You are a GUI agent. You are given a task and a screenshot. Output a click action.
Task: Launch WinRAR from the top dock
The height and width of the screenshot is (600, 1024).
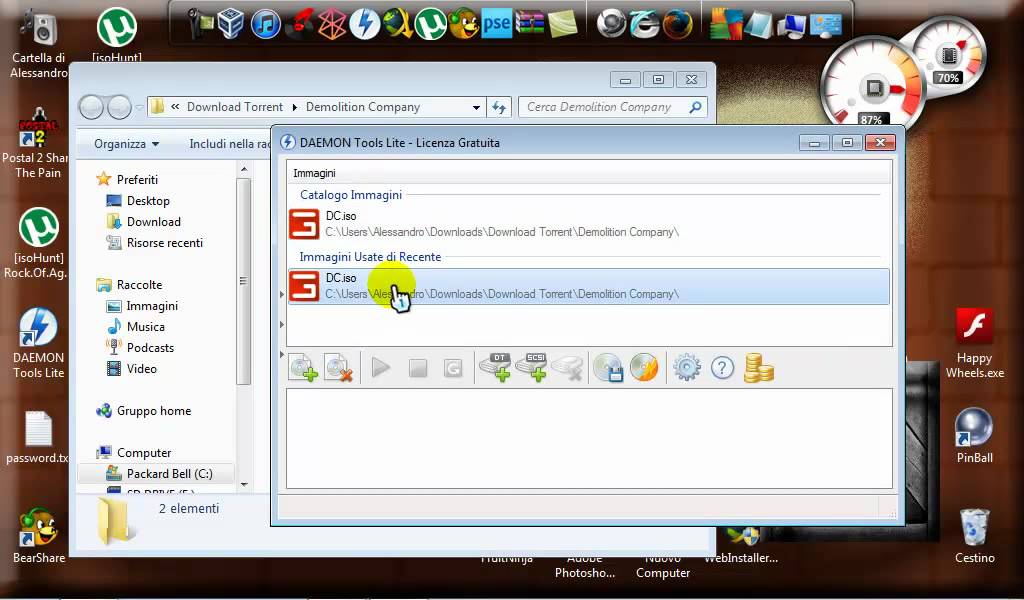coord(530,25)
